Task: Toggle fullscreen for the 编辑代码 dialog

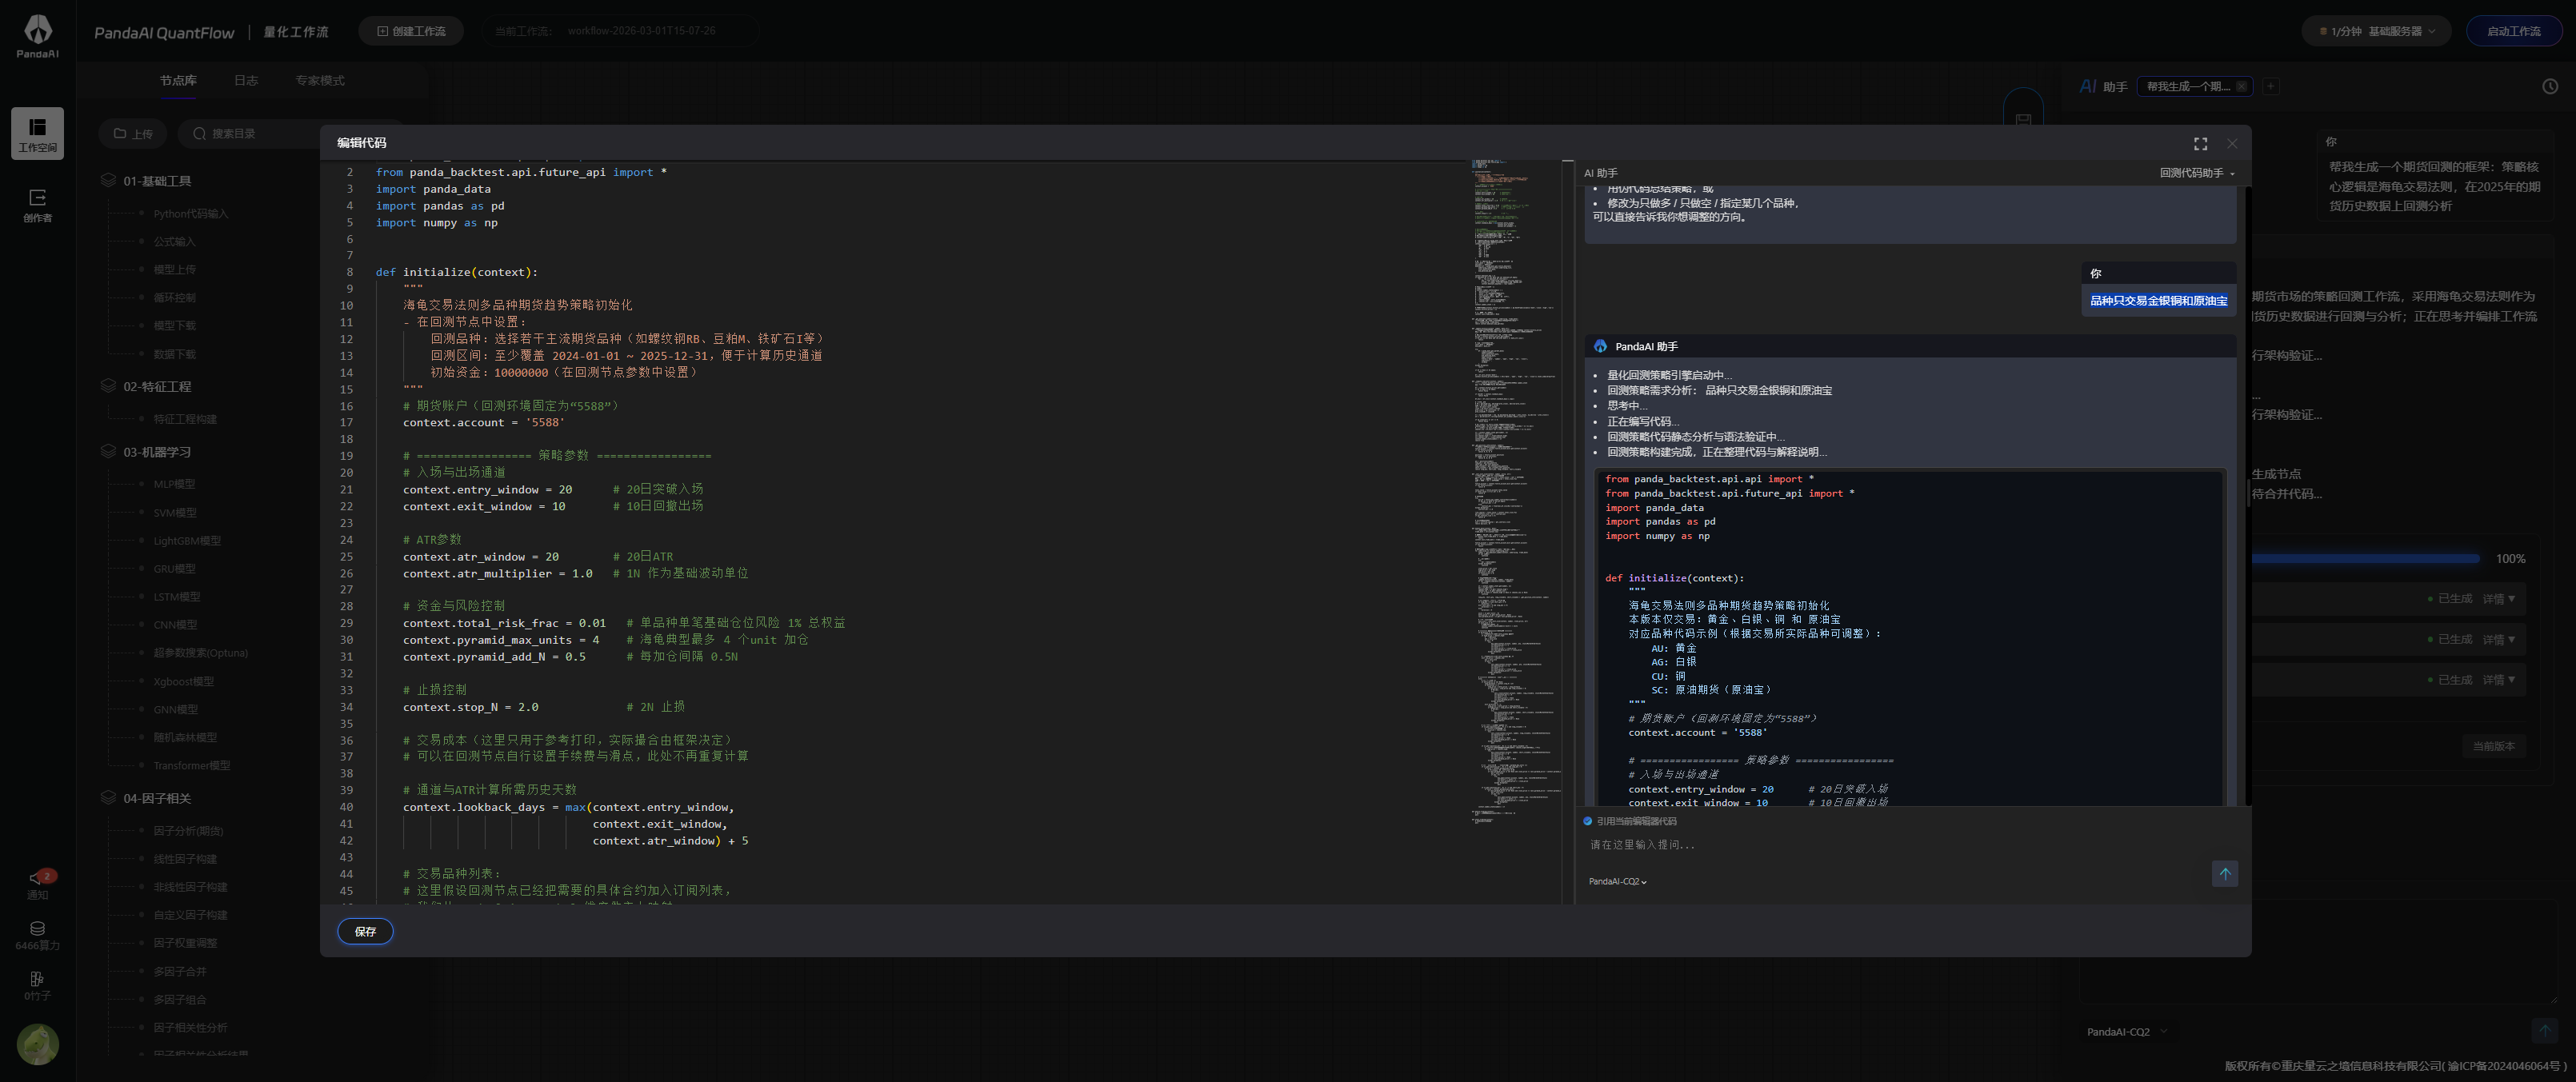Action: [2200, 144]
